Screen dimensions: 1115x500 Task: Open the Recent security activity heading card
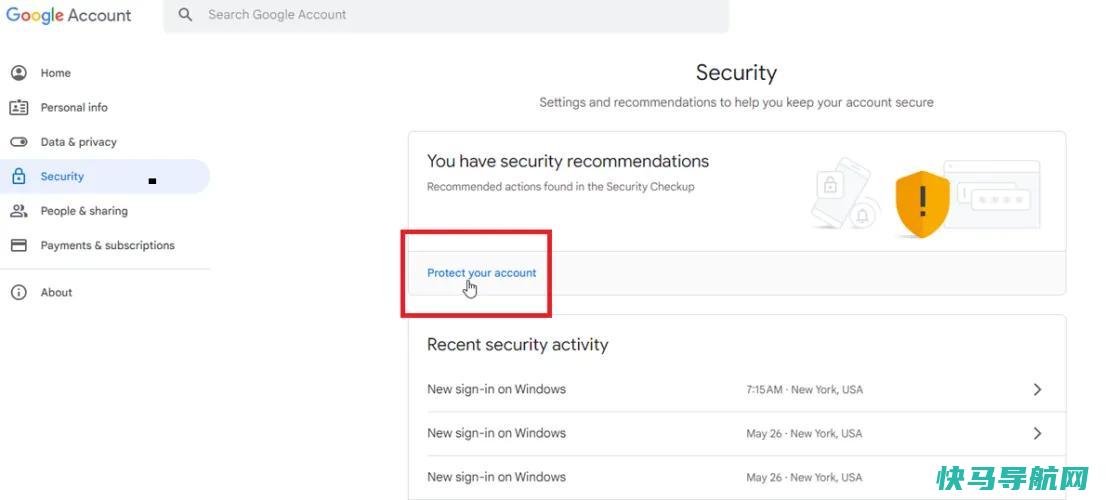(x=518, y=344)
